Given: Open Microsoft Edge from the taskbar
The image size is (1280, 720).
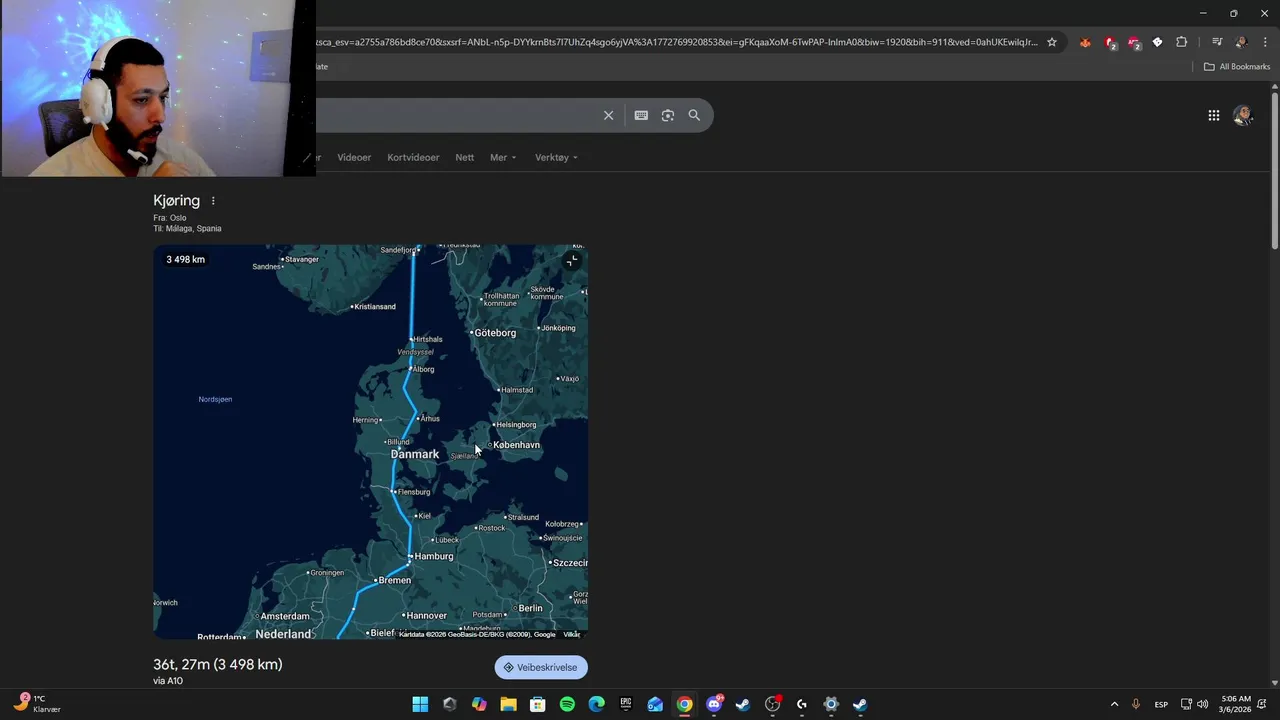Looking at the screenshot, I should 596,704.
